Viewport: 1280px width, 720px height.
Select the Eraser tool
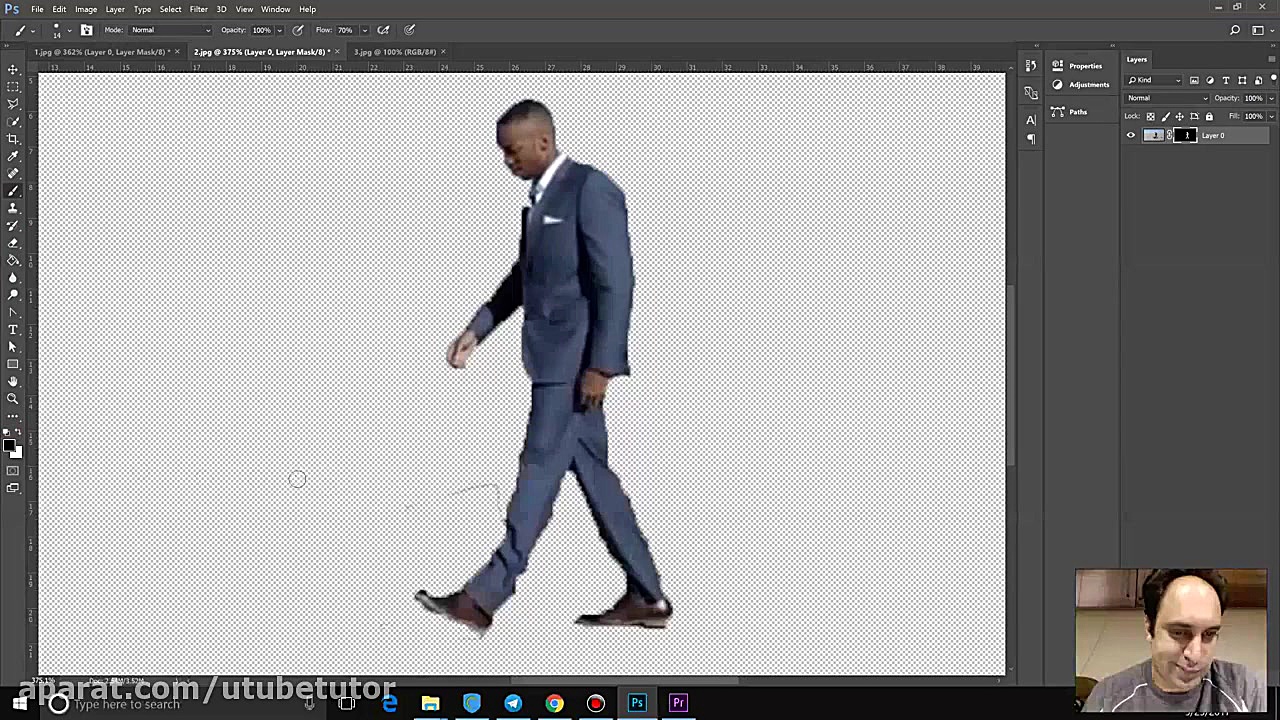click(x=13, y=242)
